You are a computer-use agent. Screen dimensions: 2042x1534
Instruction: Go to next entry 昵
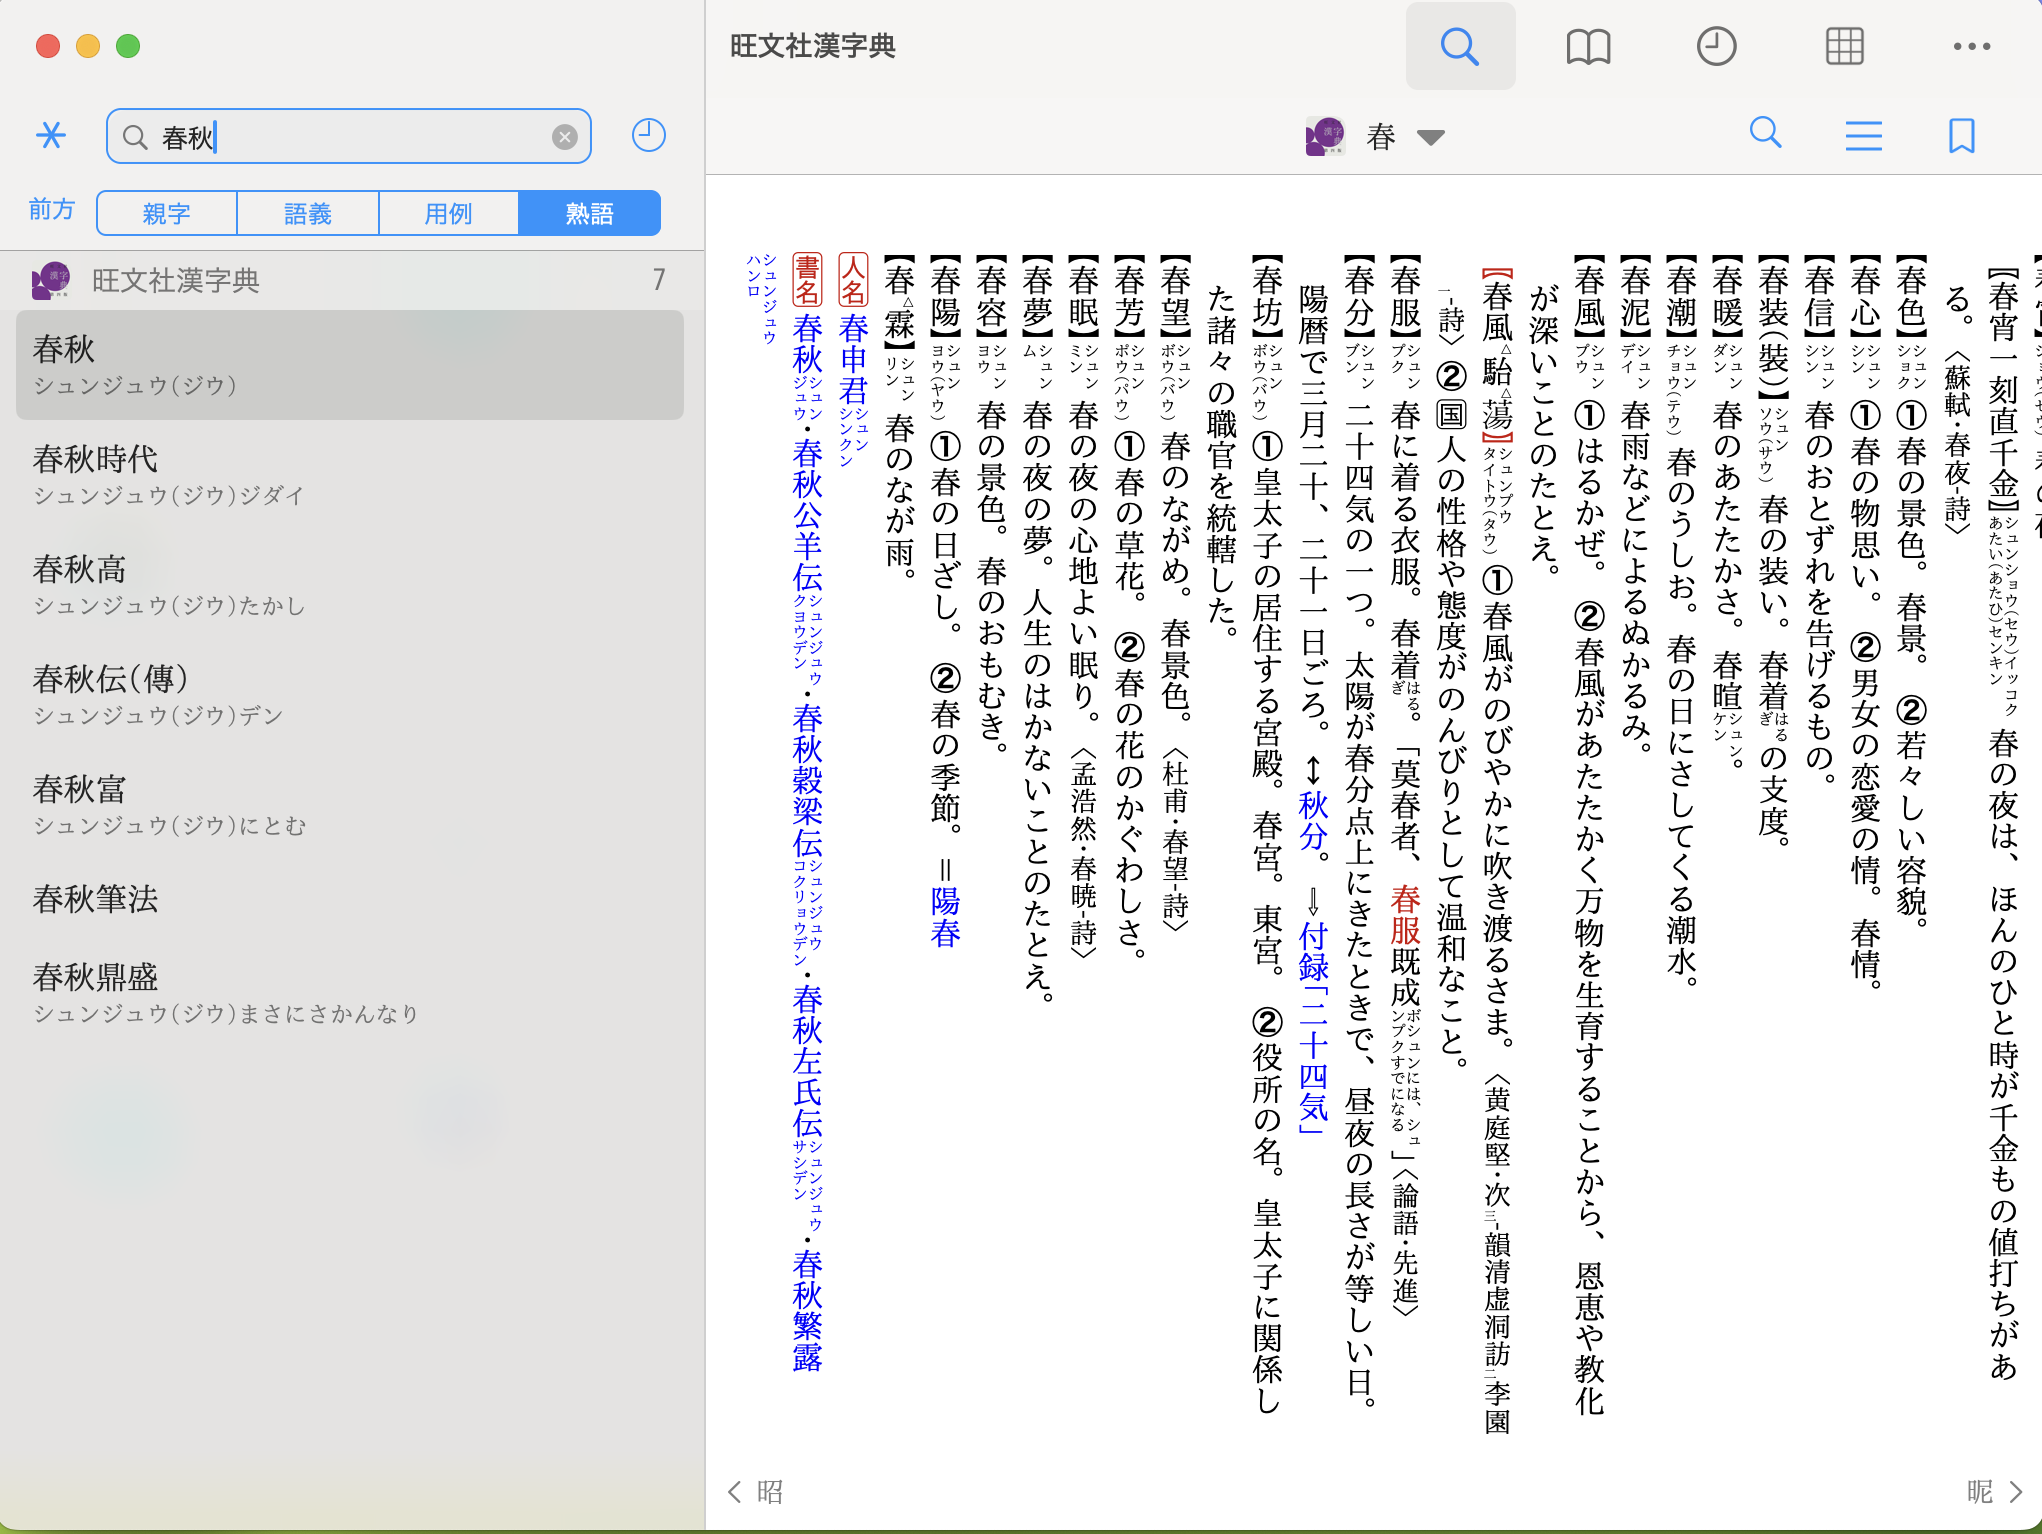1995,1492
